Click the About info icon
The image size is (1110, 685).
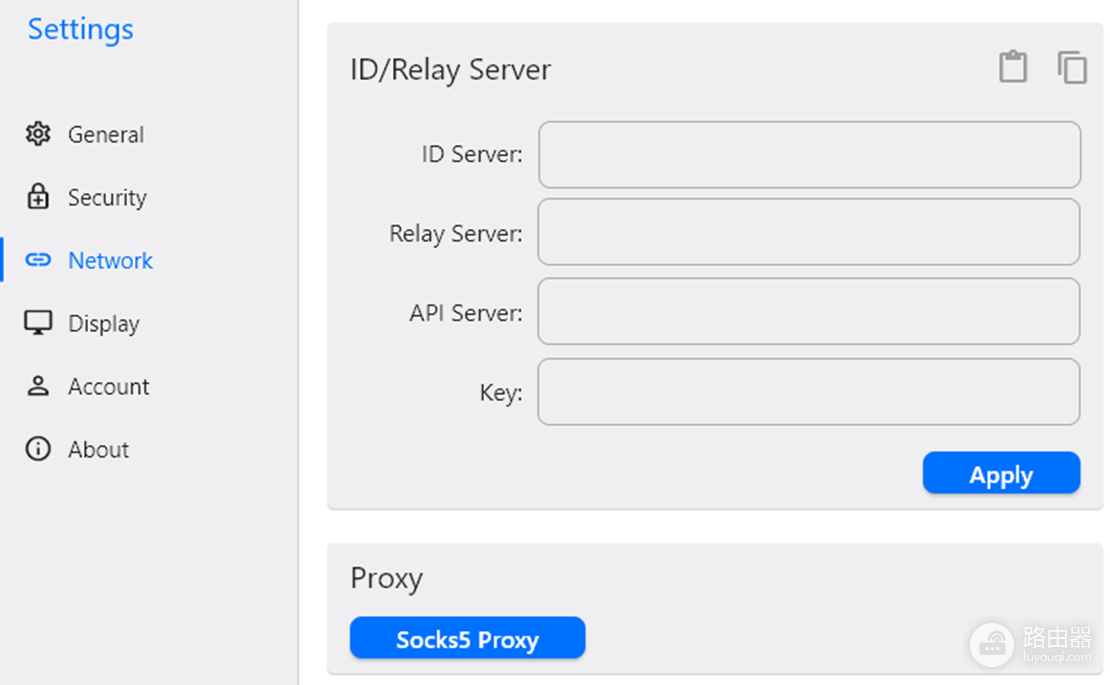(x=38, y=449)
